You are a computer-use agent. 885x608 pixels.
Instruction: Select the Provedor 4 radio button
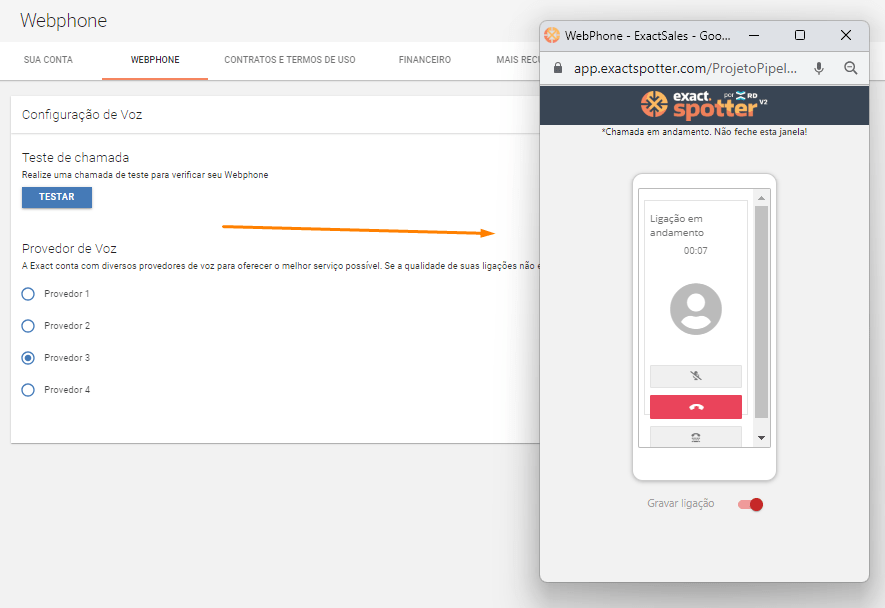(x=28, y=390)
